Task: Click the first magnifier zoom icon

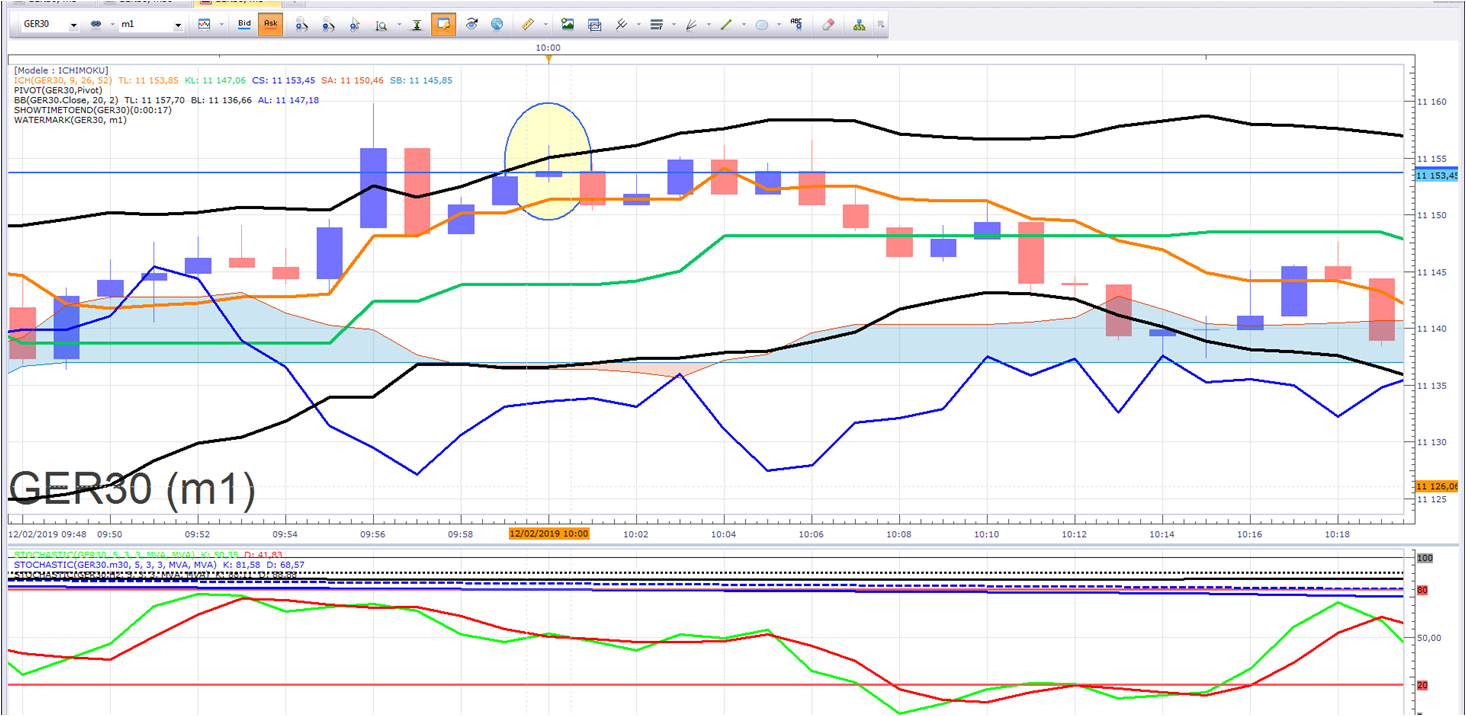Action: [300, 24]
